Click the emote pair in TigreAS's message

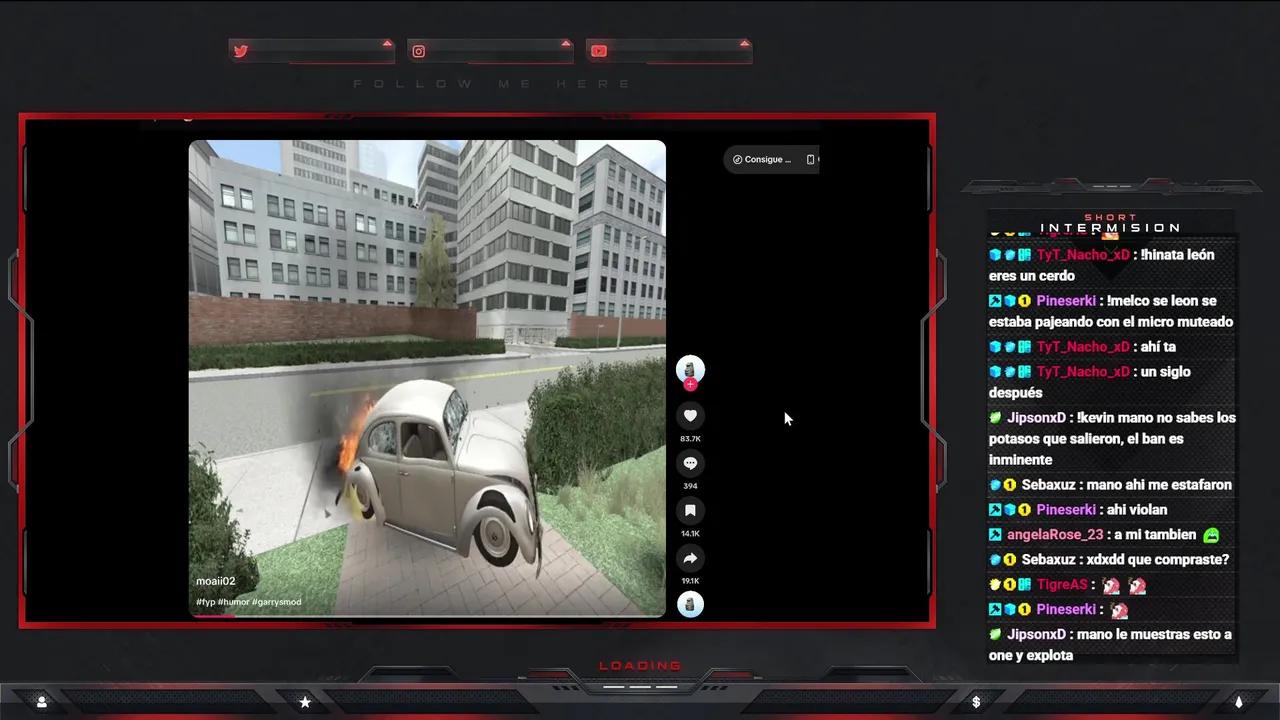point(1123,585)
